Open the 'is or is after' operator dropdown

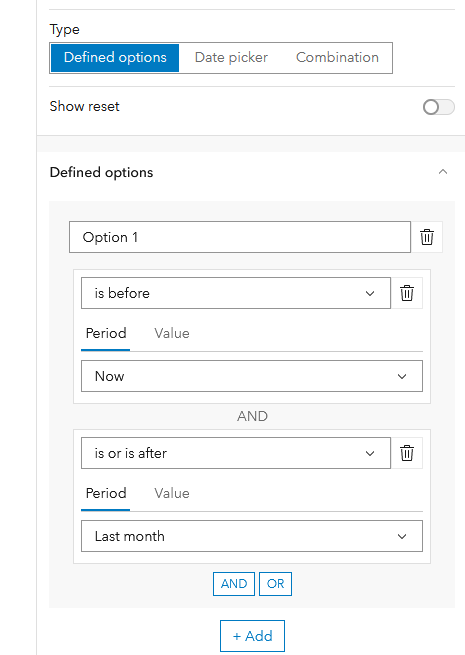click(236, 453)
